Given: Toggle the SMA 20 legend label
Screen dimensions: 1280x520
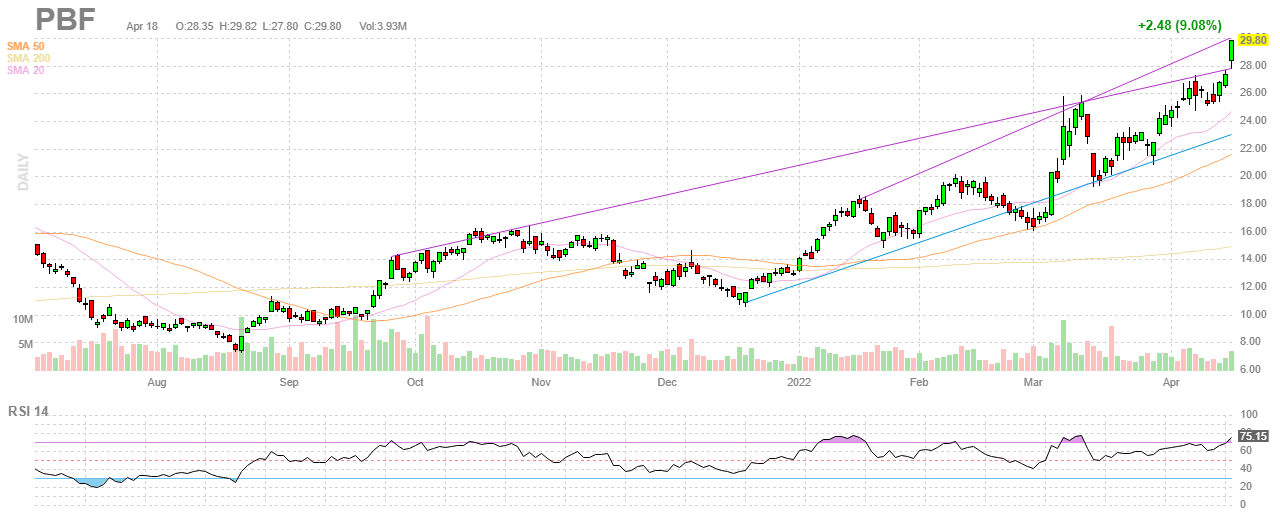Looking at the screenshot, I should 26,70.
